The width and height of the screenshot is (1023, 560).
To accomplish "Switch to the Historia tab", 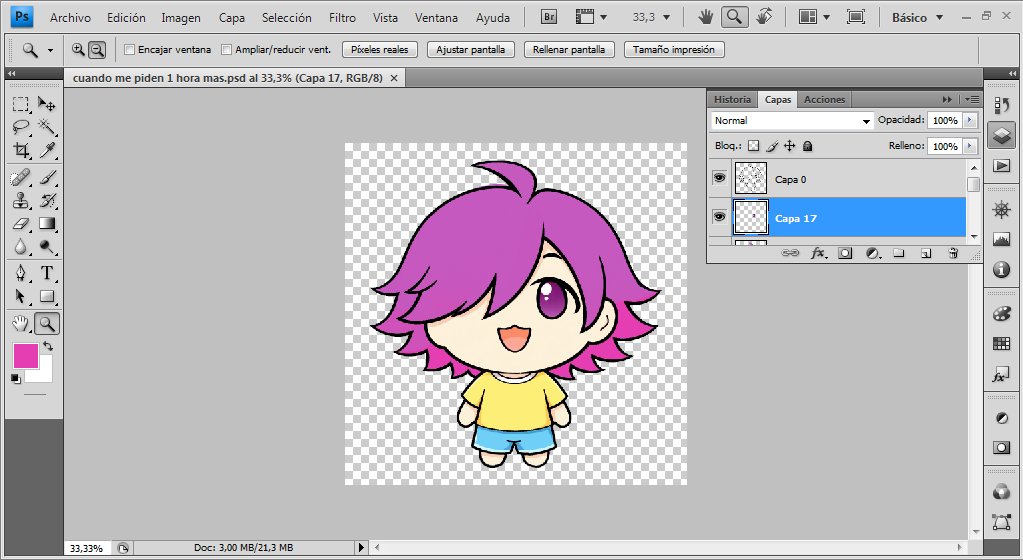I will coord(732,99).
